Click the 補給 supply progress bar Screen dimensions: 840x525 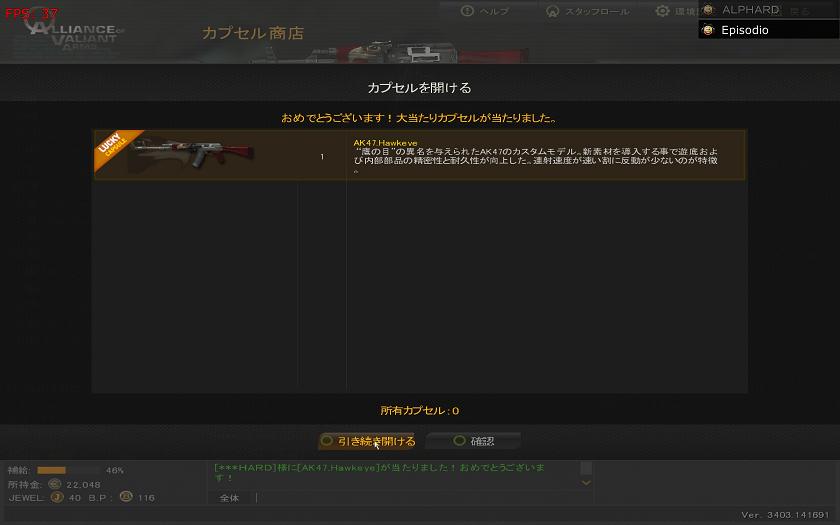click(x=68, y=470)
